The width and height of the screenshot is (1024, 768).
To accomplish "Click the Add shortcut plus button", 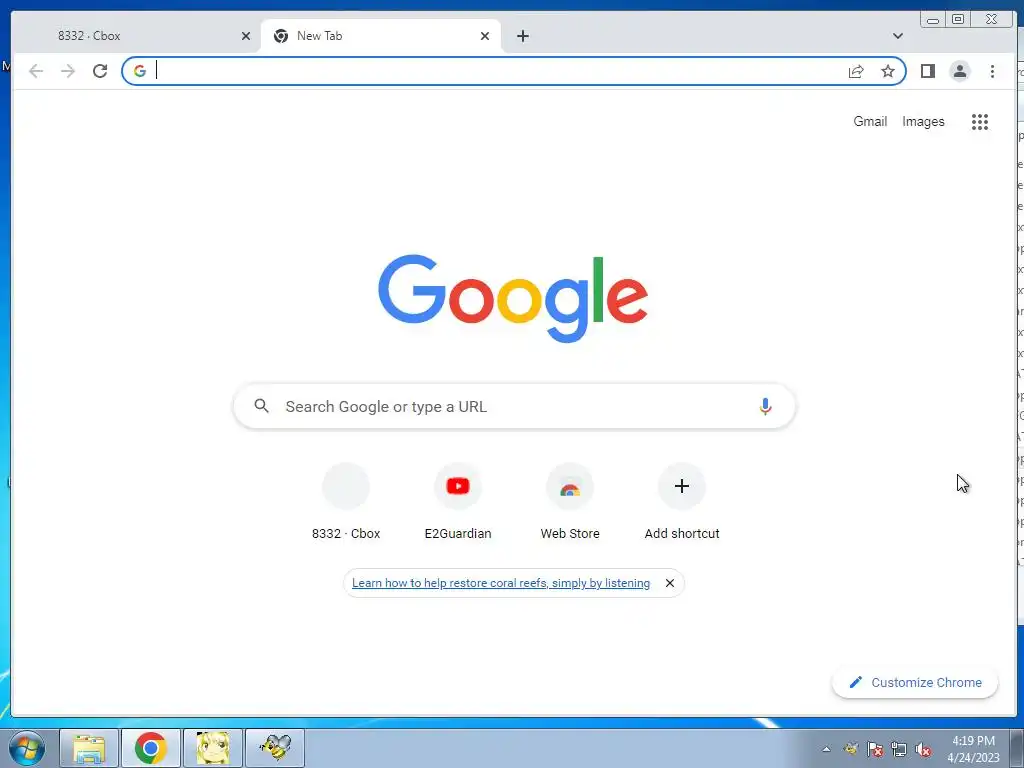I will (x=682, y=486).
